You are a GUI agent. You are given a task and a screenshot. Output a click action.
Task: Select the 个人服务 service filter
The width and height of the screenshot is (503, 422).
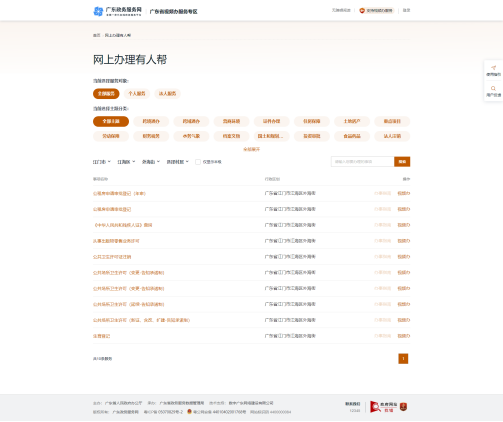click(137, 94)
